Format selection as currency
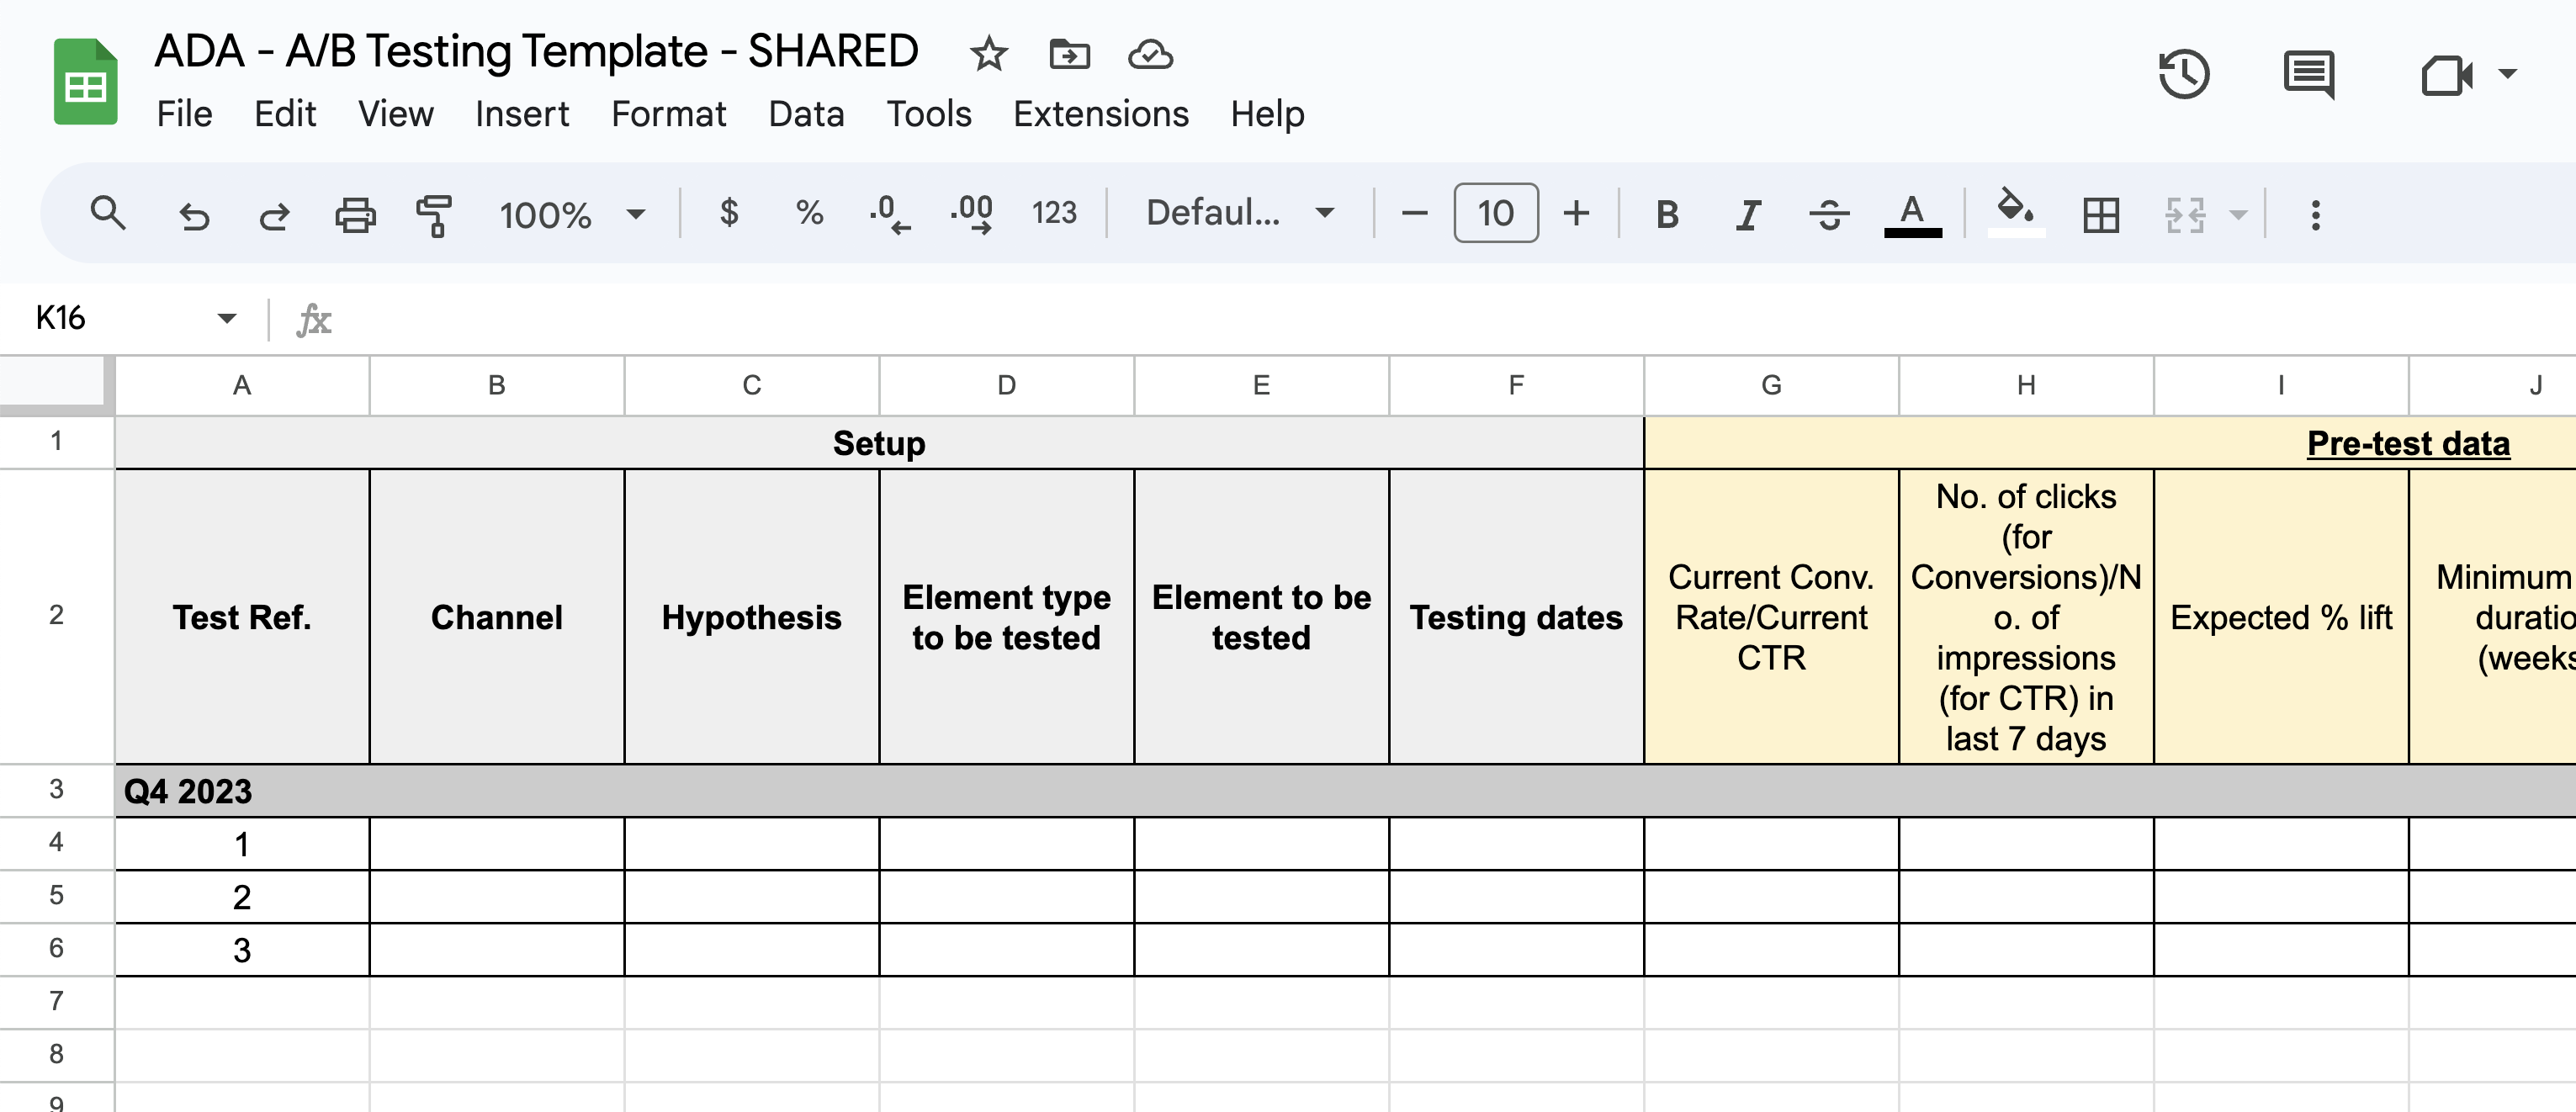Image resolution: width=2576 pixels, height=1112 pixels. pos(729,213)
